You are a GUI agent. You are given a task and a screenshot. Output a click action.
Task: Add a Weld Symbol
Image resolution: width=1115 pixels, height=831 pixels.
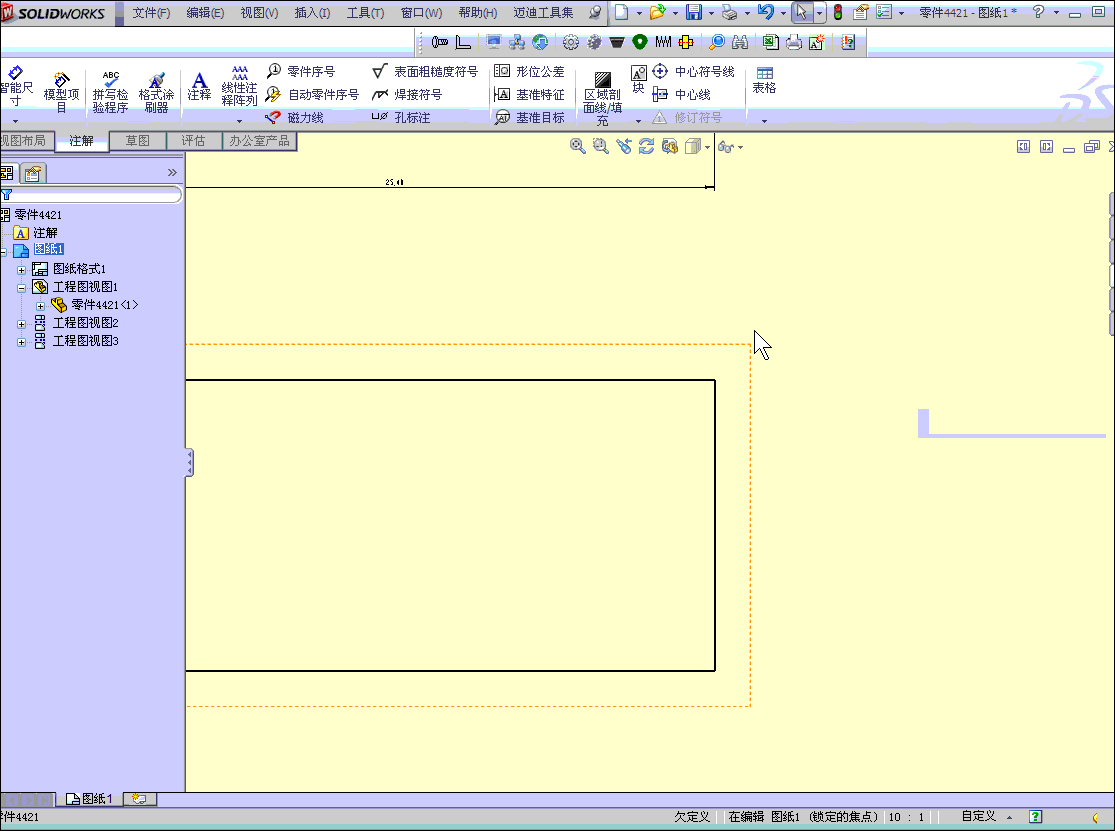(407, 95)
